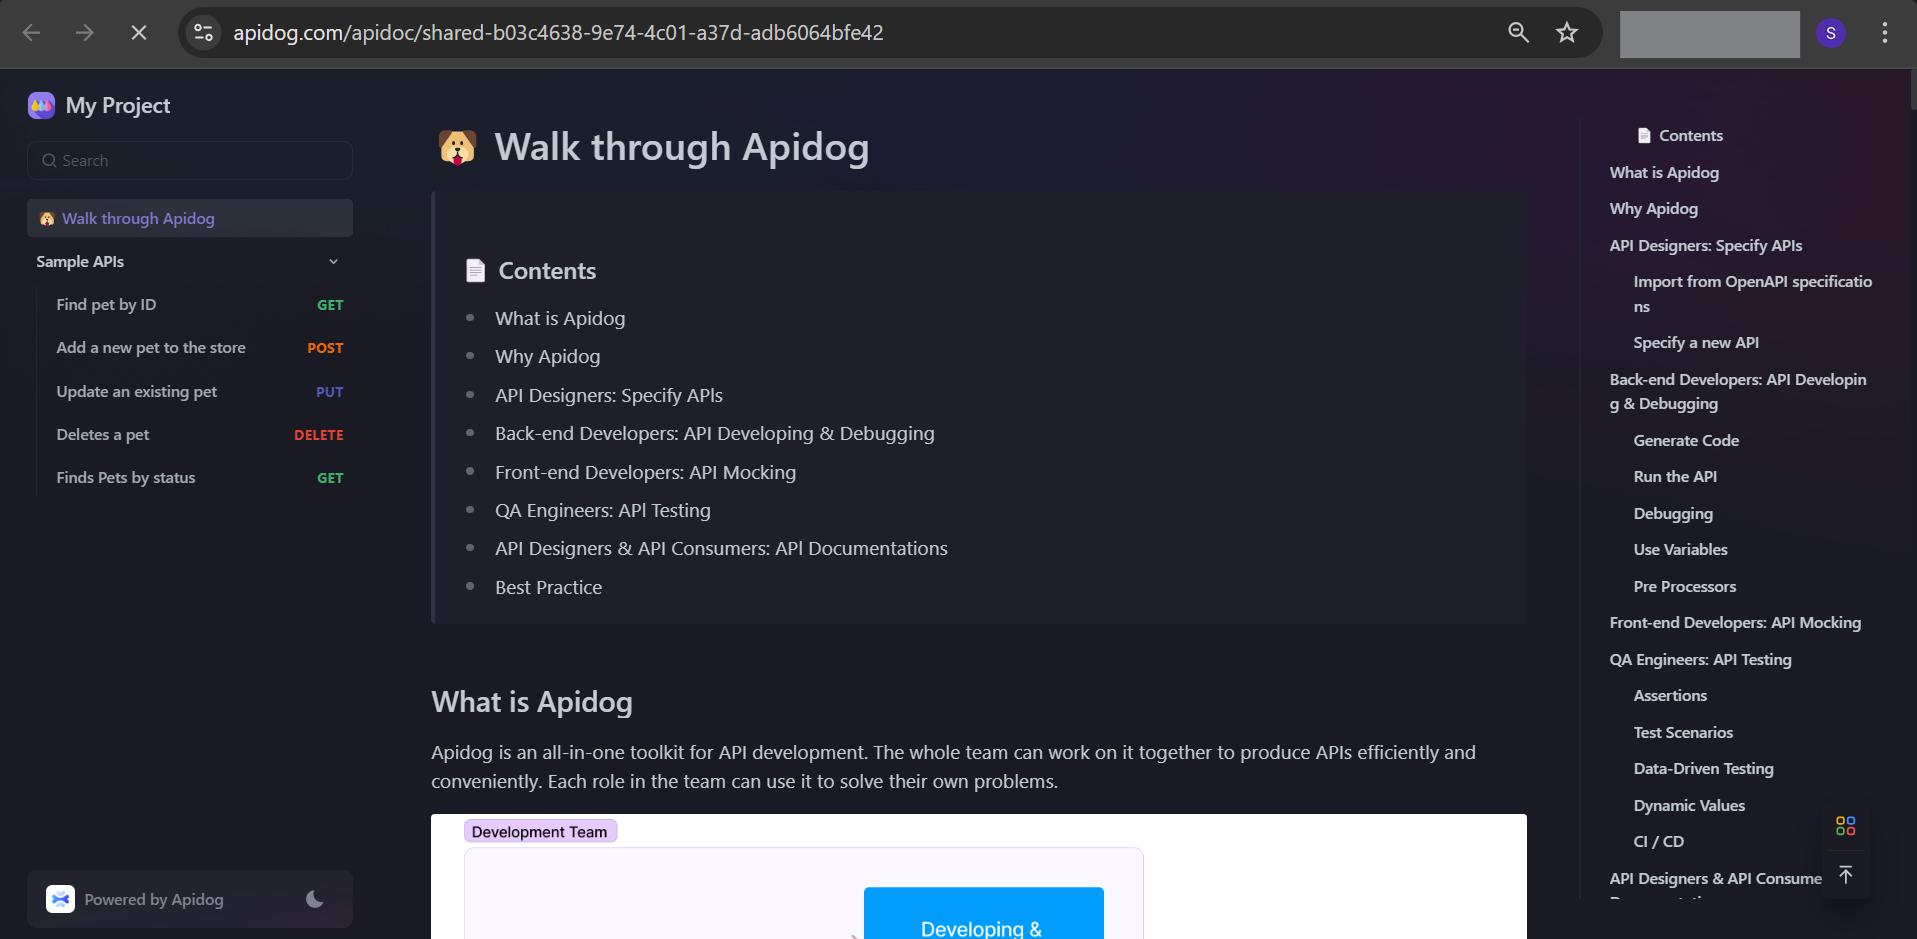Open site information icon in address bar
This screenshot has width=1917, height=939.
coord(204,33)
